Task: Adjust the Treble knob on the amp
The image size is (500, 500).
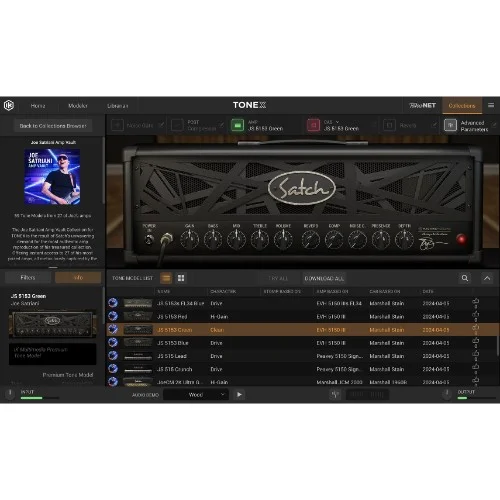Action: coord(260,240)
